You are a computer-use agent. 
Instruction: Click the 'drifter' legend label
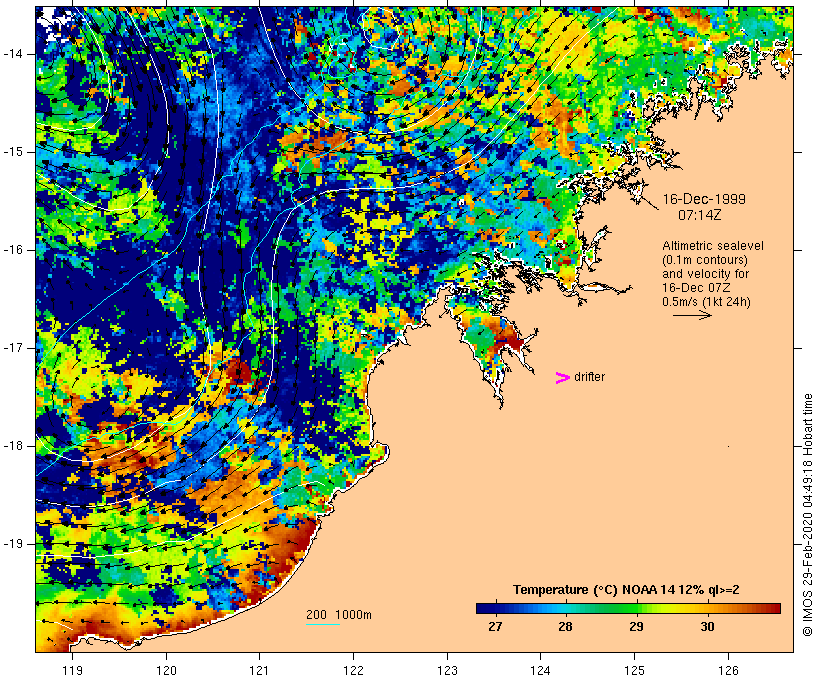pyautogui.click(x=589, y=377)
